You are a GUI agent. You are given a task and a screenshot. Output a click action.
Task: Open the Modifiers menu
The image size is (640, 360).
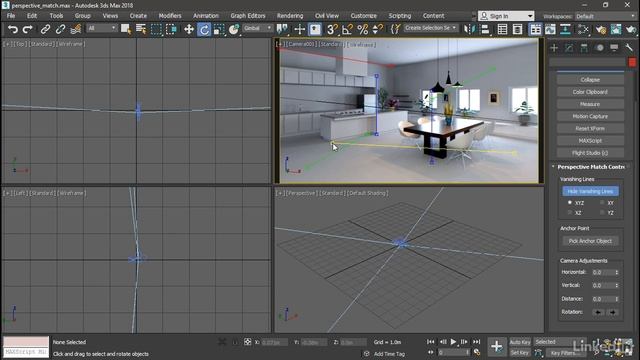pos(170,16)
